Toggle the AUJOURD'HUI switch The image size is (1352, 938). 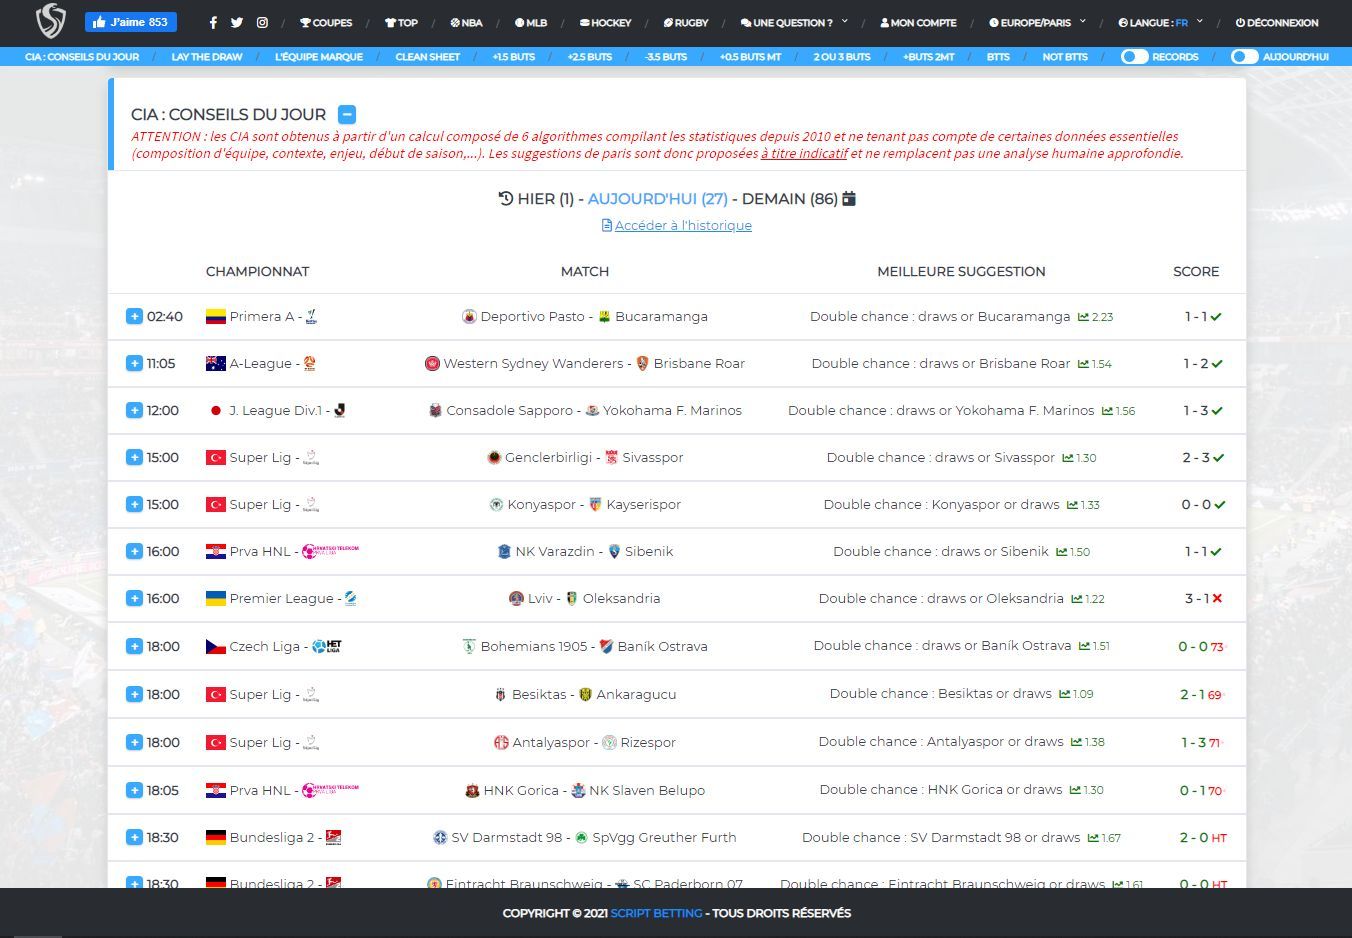coord(1244,57)
